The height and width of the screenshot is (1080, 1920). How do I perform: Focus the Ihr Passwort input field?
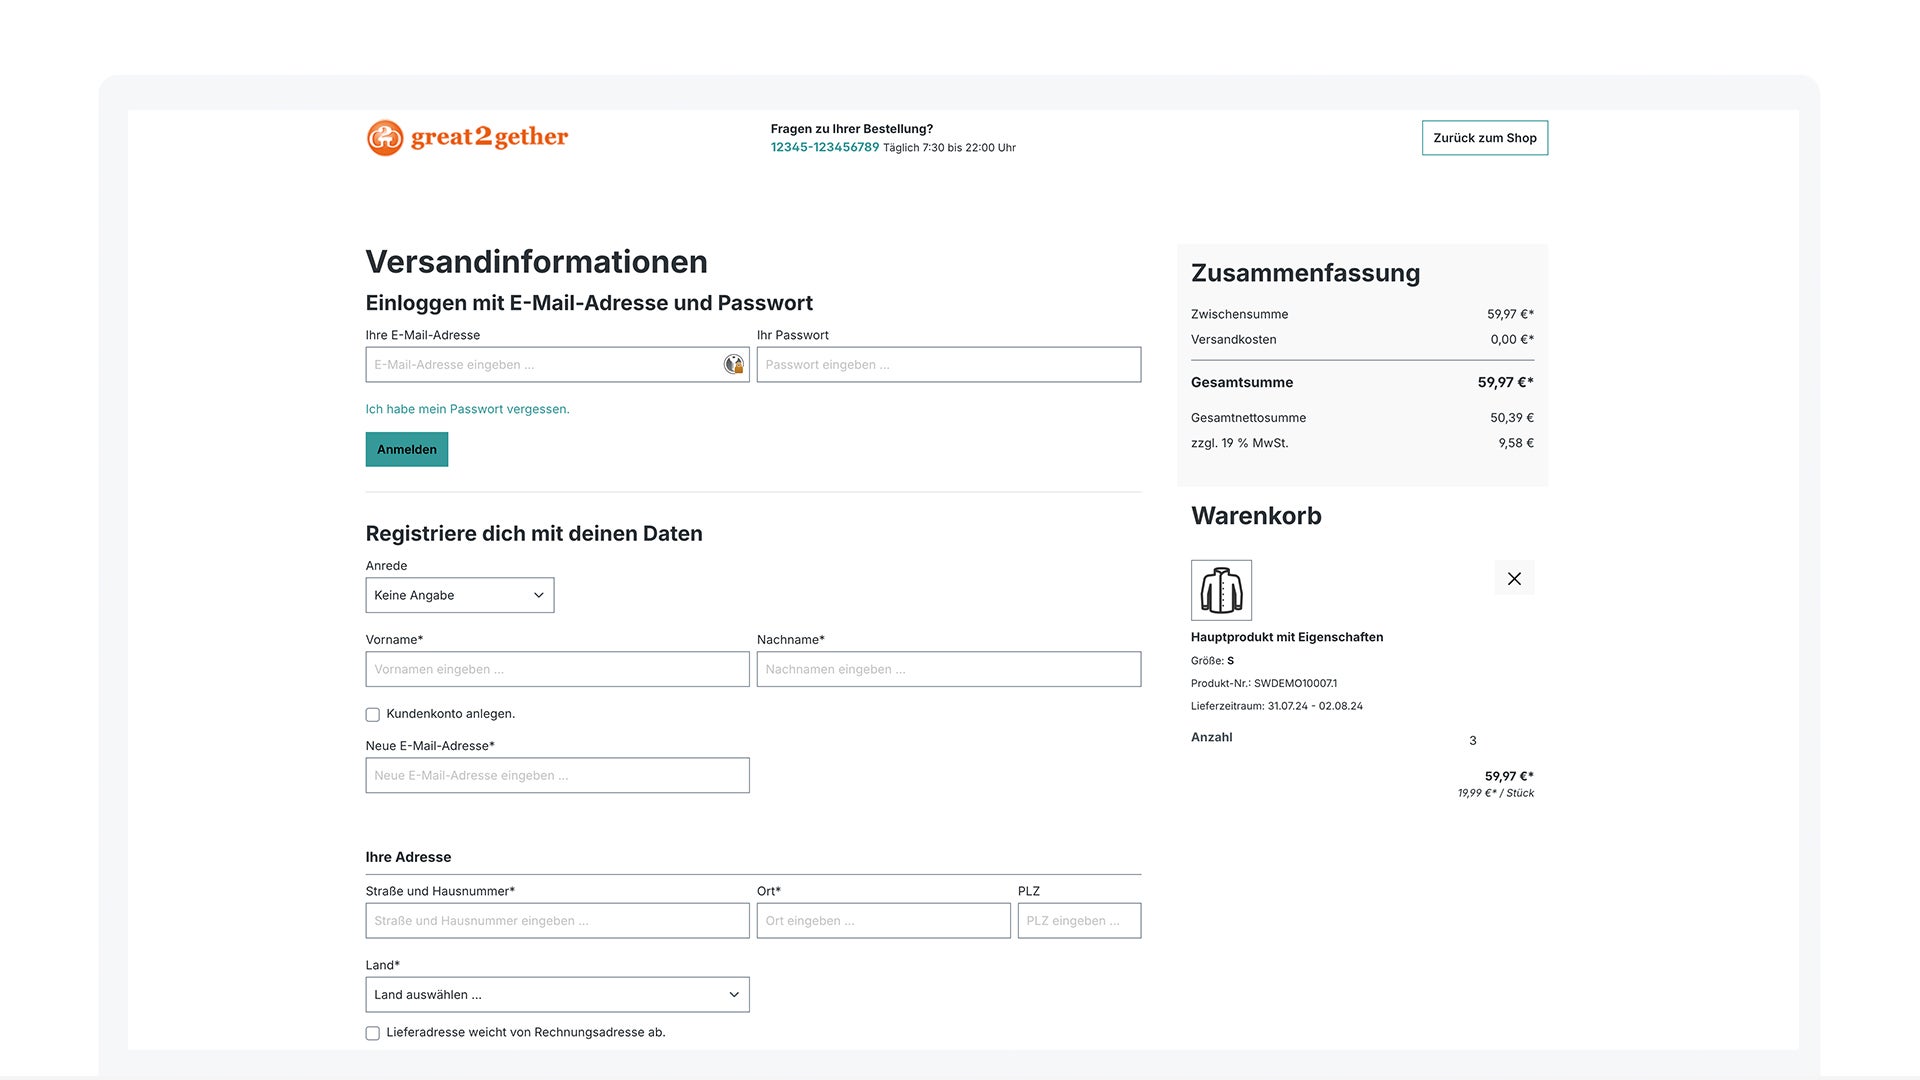click(949, 364)
